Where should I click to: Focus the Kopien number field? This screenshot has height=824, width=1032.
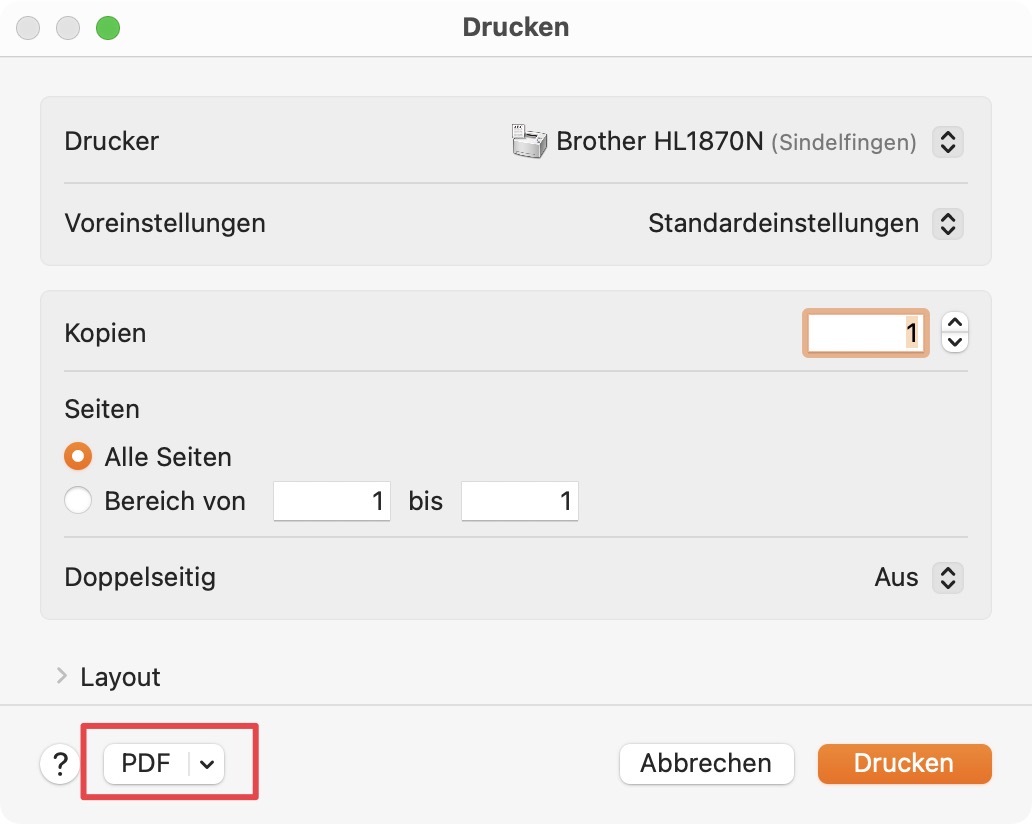(x=865, y=333)
